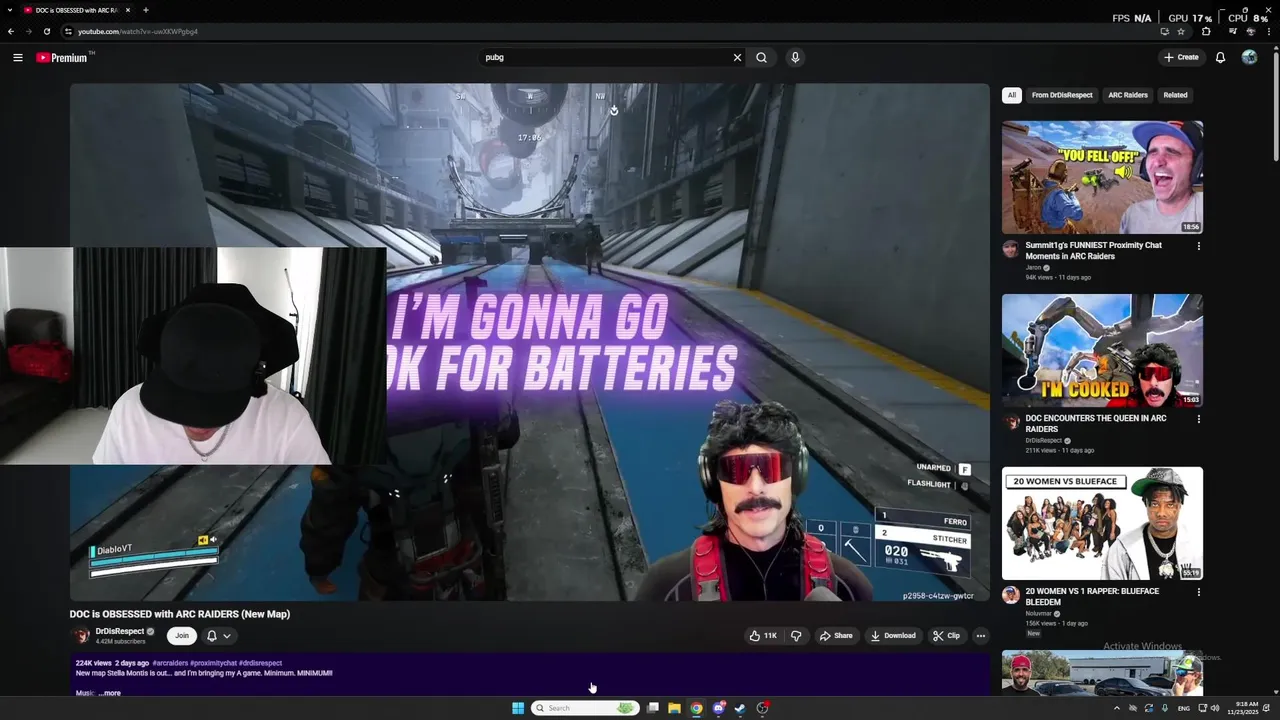
Task: Open DOC ENCOUNTERS THE QUEEN title link
Action: pos(1095,424)
